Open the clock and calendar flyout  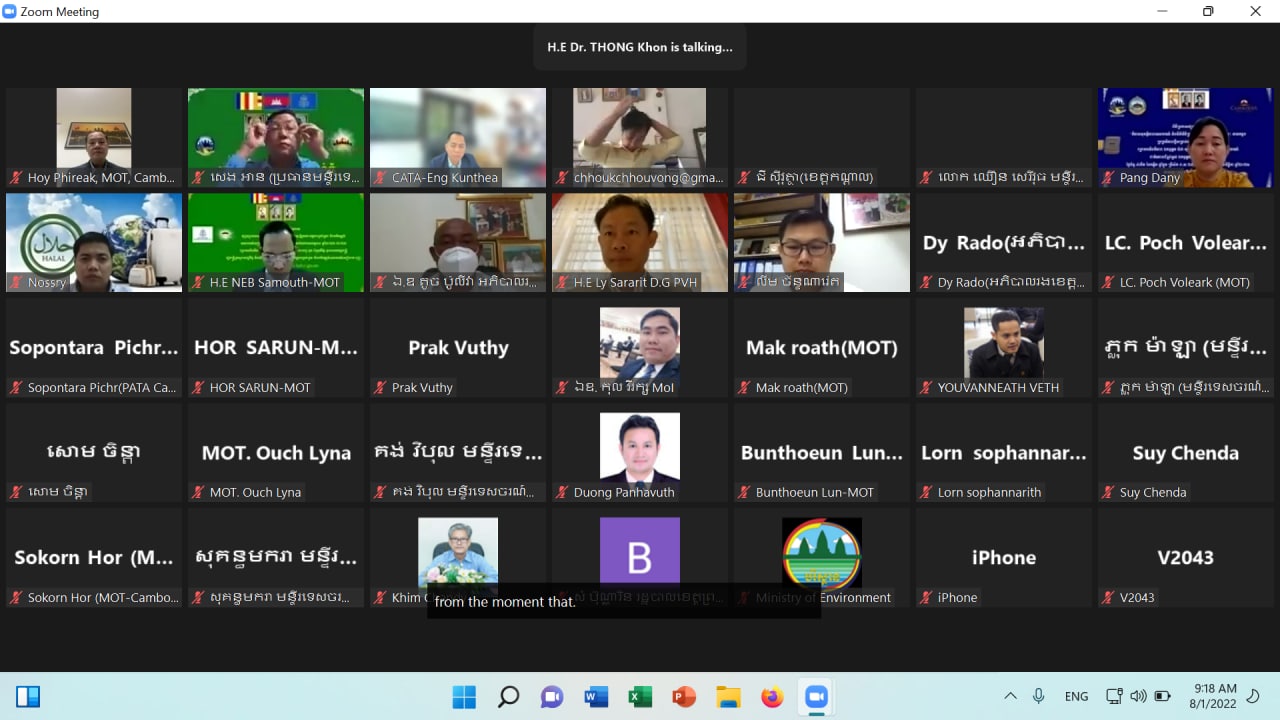point(1215,696)
